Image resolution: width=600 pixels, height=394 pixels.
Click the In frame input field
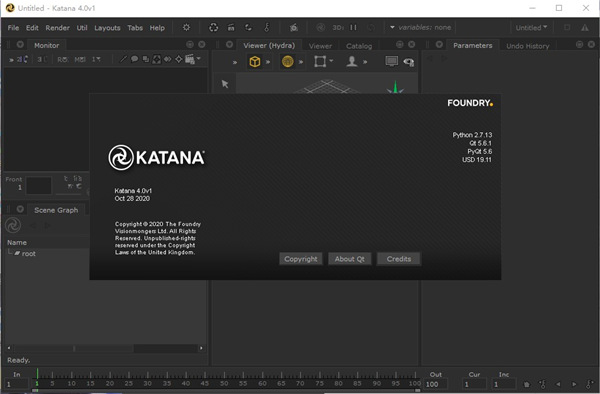17,384
